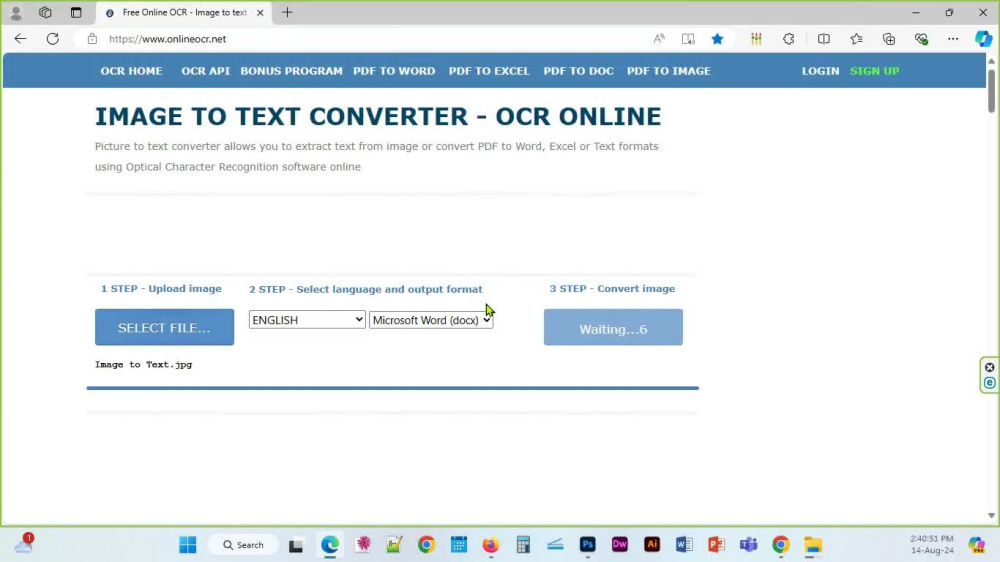Viewport: 1000px width, 562px height.
Task: Open the Browser essentials heart icon
Action: tap(921, 39)
